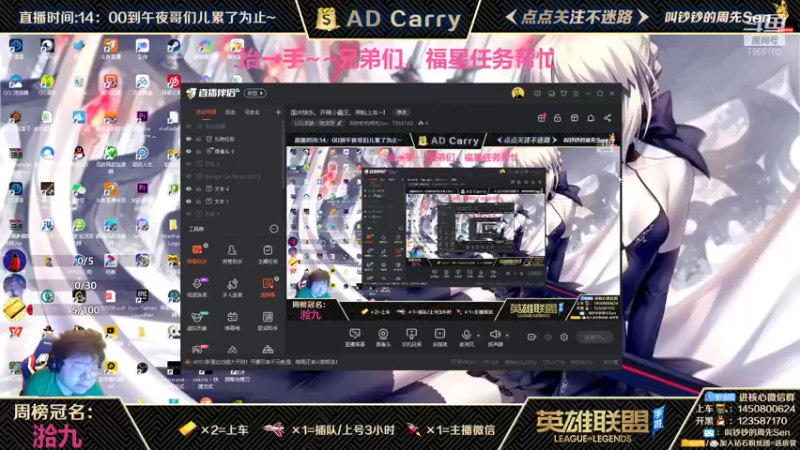The width and height of the screenshot is (800, 450).
Task: Open the orange highlighted tool right of 多人连麦
Action: point(267,287)
